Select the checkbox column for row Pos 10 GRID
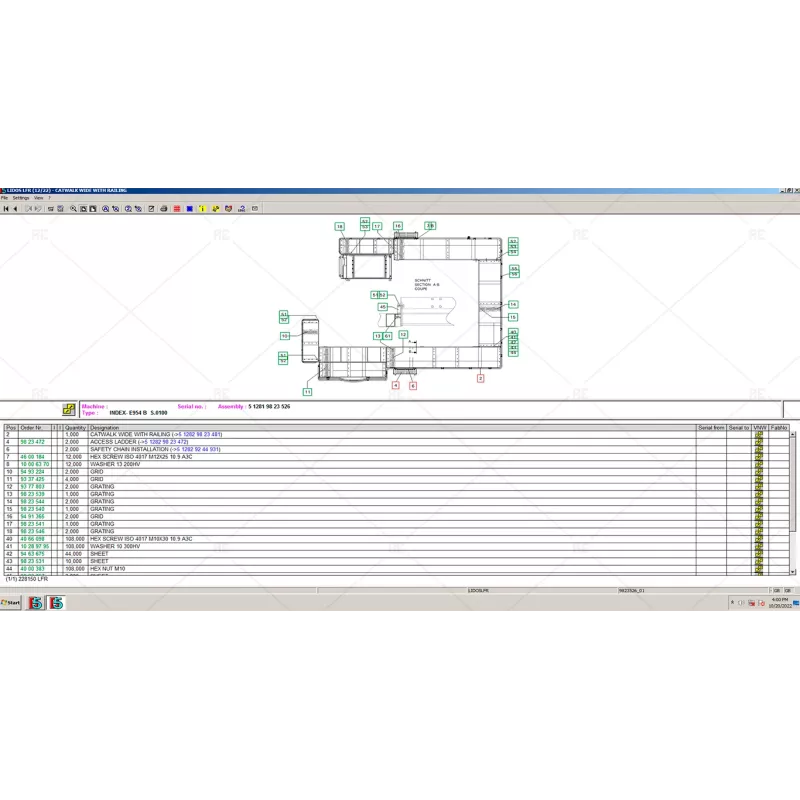 pyautogui.click(x=55, y=471)
